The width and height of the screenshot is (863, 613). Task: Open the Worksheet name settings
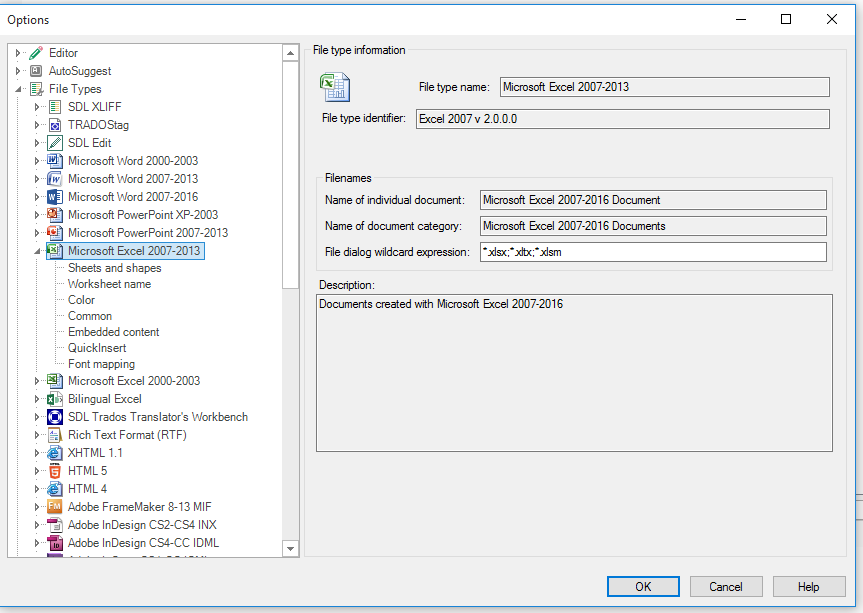pos(110,284)
